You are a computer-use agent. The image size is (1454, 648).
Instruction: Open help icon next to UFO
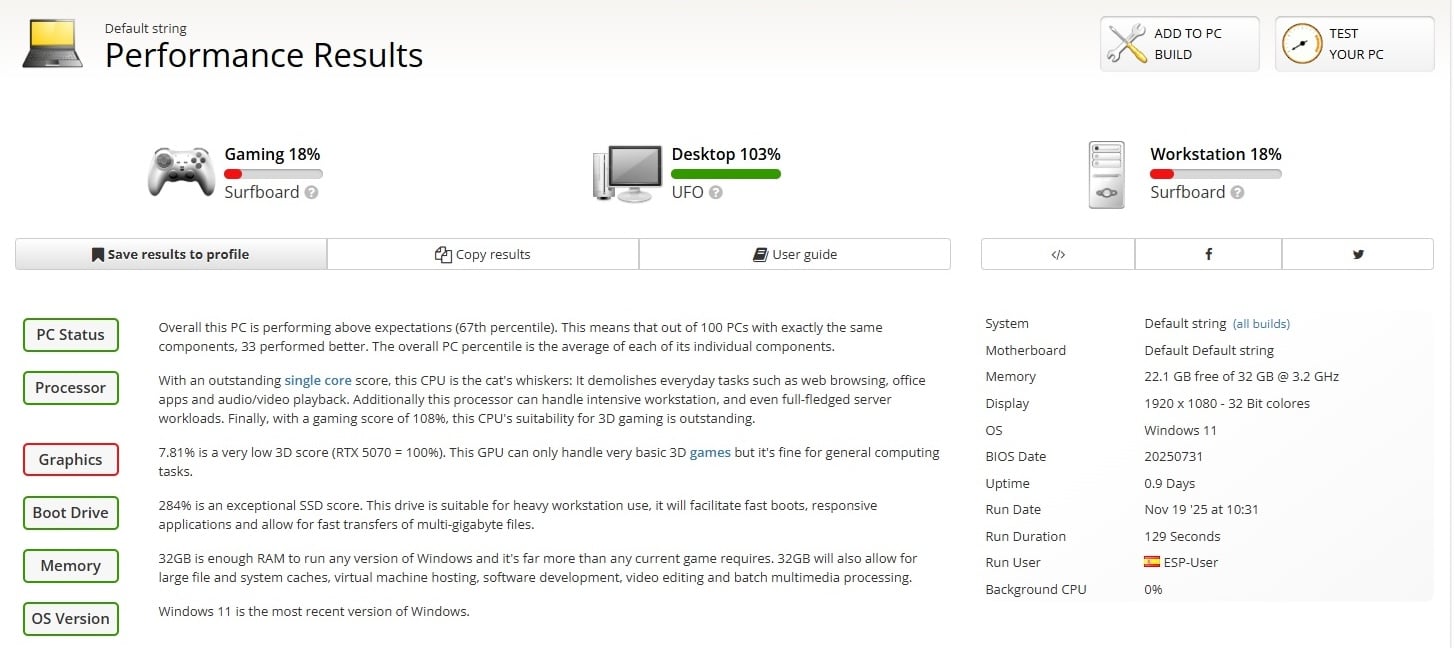715,193
